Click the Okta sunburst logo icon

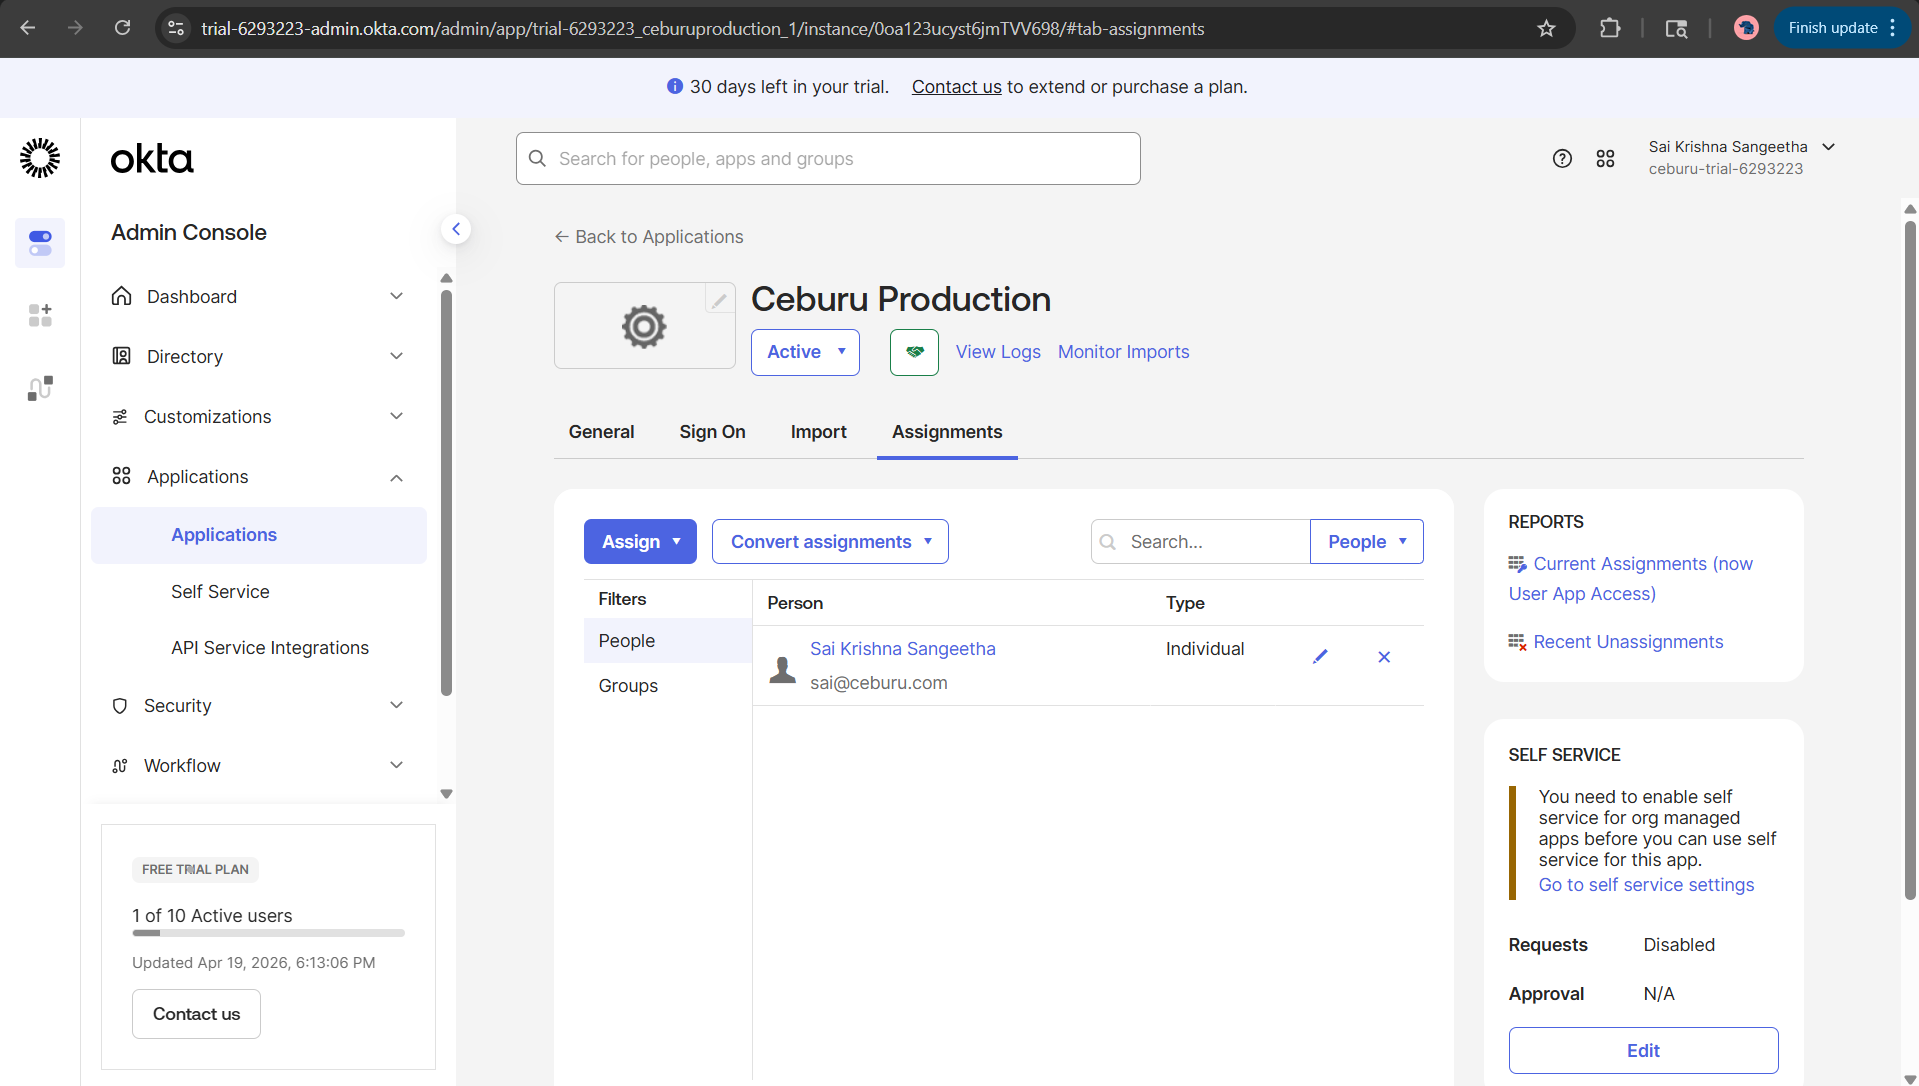(40, 158)
